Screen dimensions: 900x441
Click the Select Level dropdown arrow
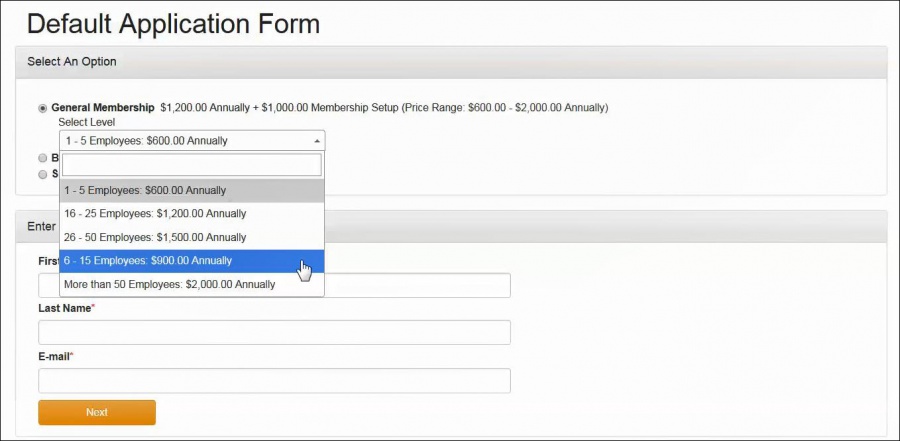click(317, 141)
